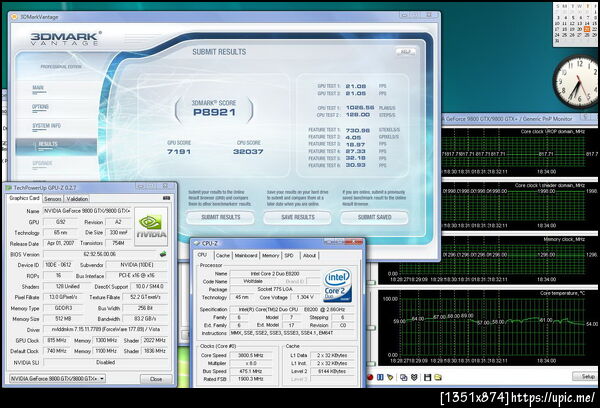Click the Feature Test 1 value 730.96
The image size is (600, 408).
point(357,130)
